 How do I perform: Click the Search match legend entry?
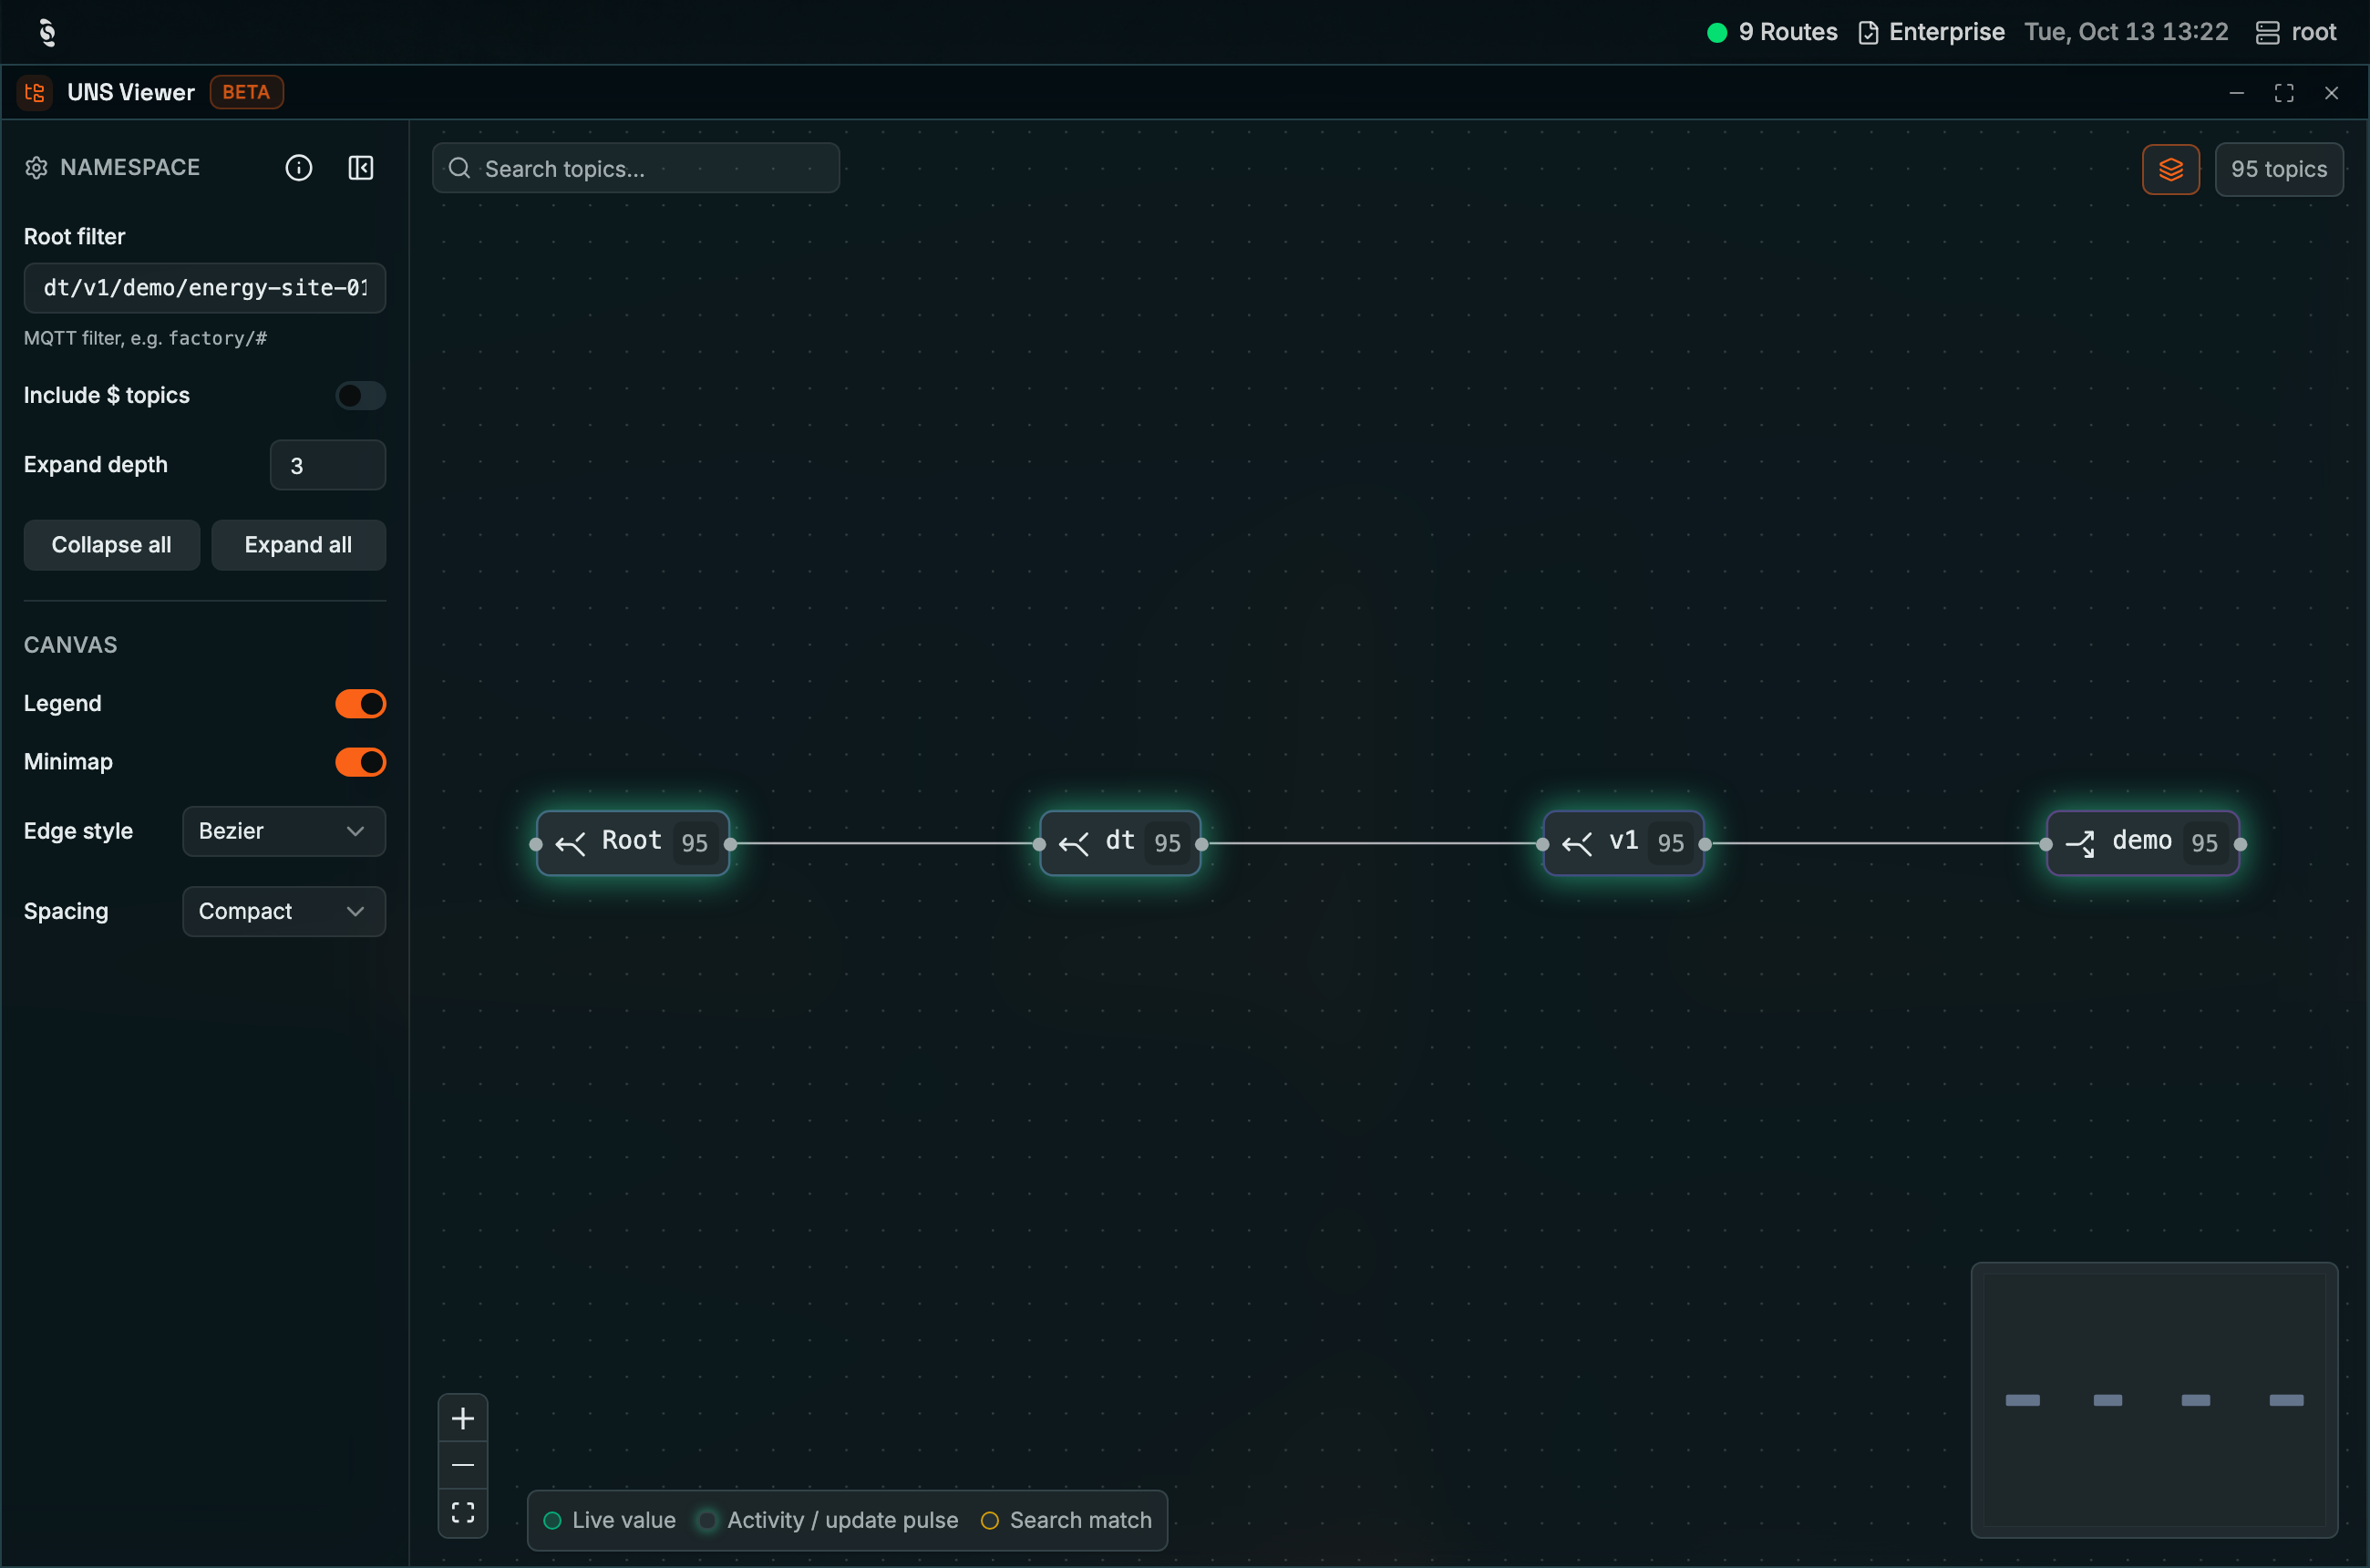[x=1066, y=1520]
